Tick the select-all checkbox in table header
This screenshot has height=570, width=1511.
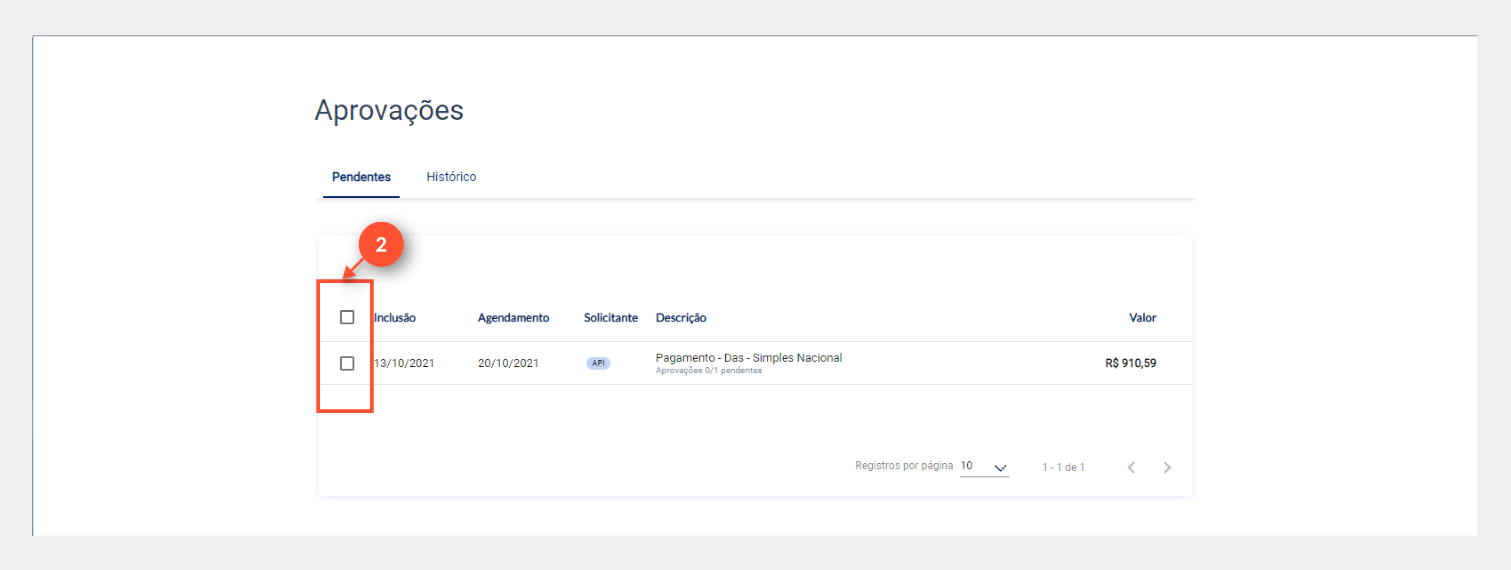tap(347, 317)
